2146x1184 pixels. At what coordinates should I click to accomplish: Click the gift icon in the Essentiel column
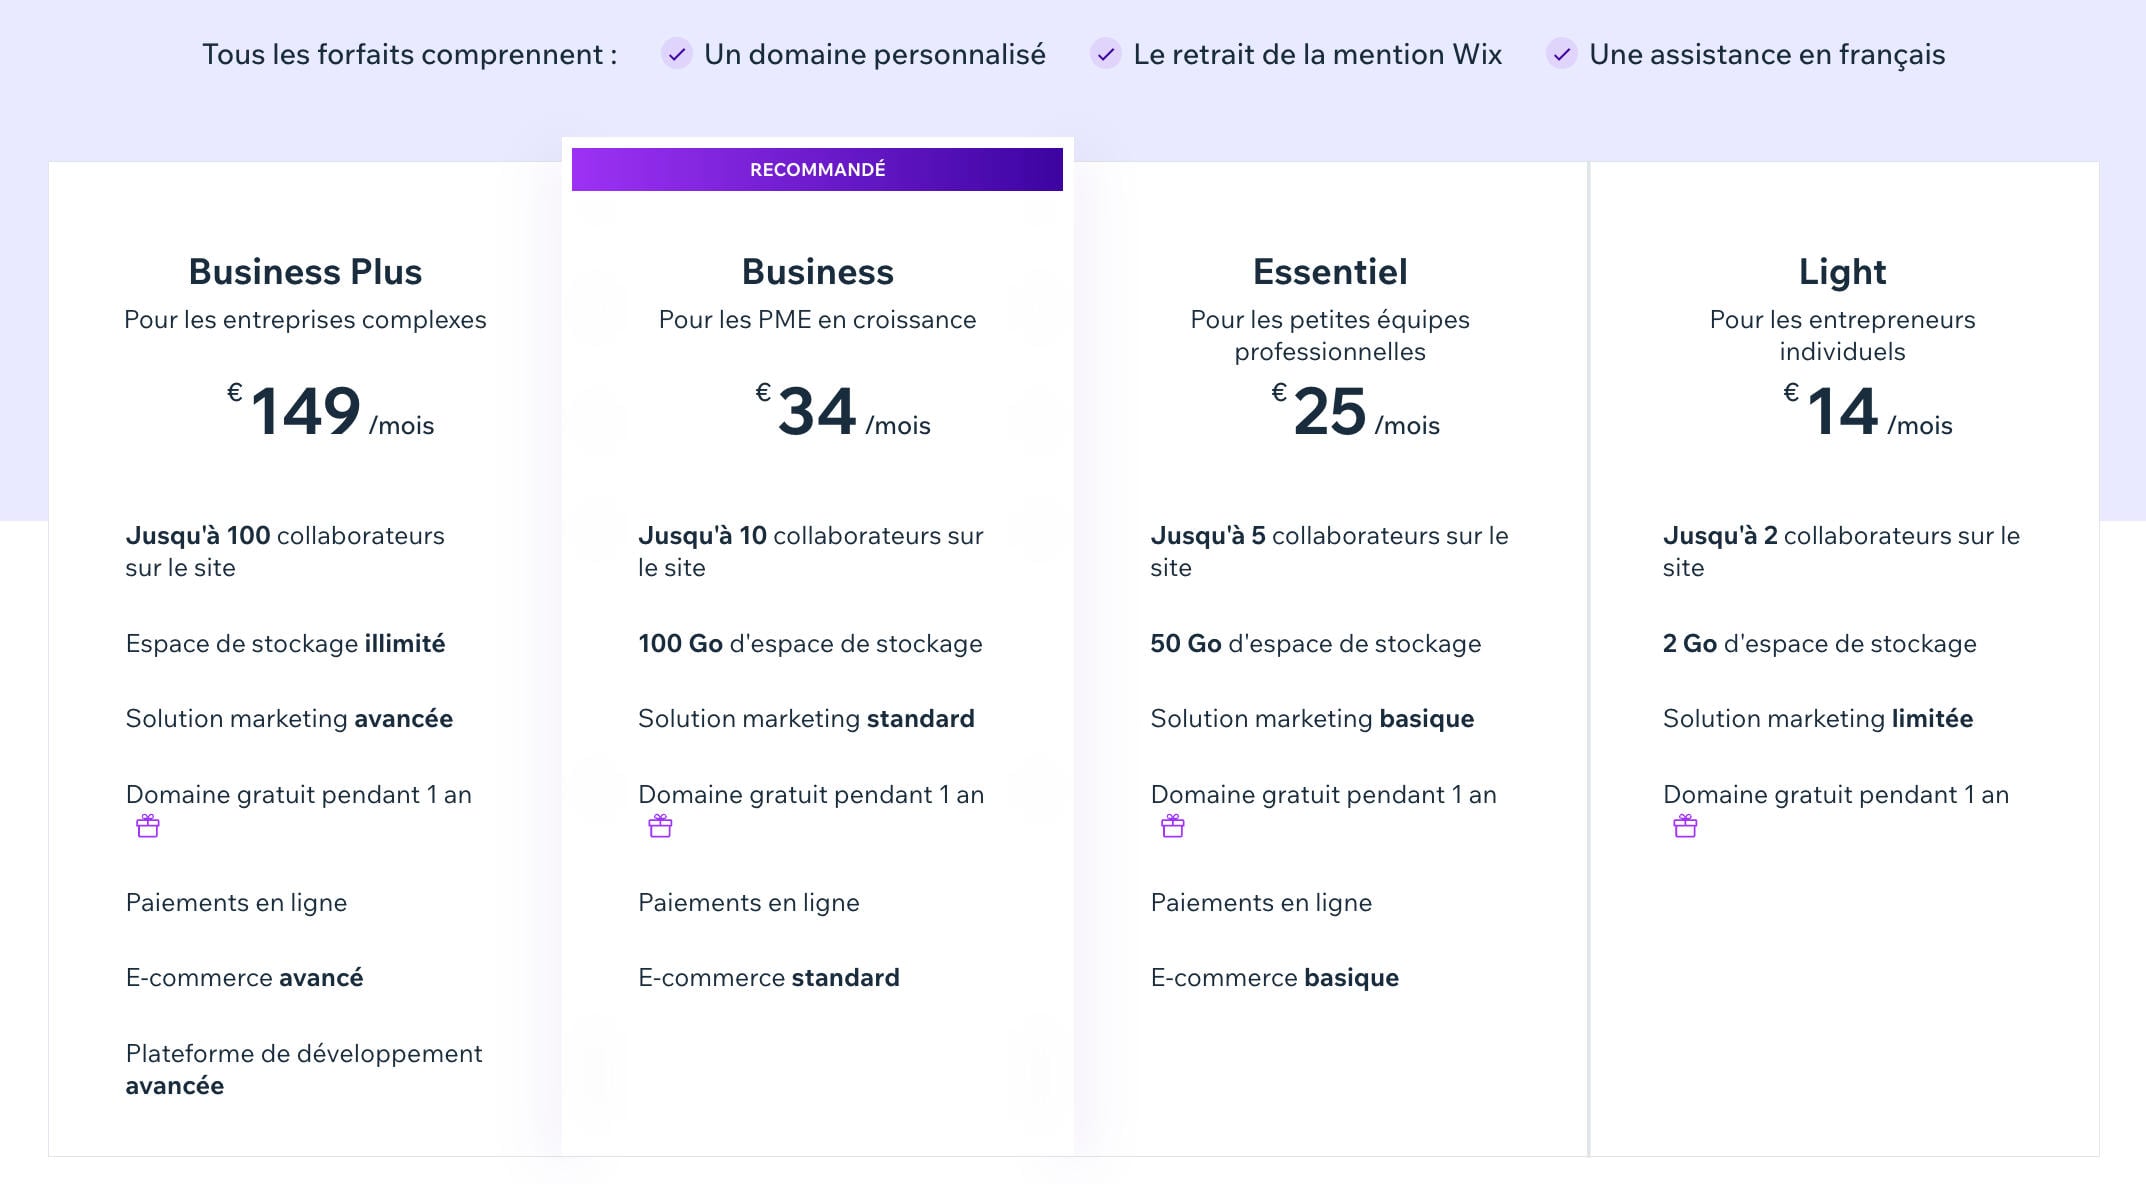click(x=1172, y=826)
